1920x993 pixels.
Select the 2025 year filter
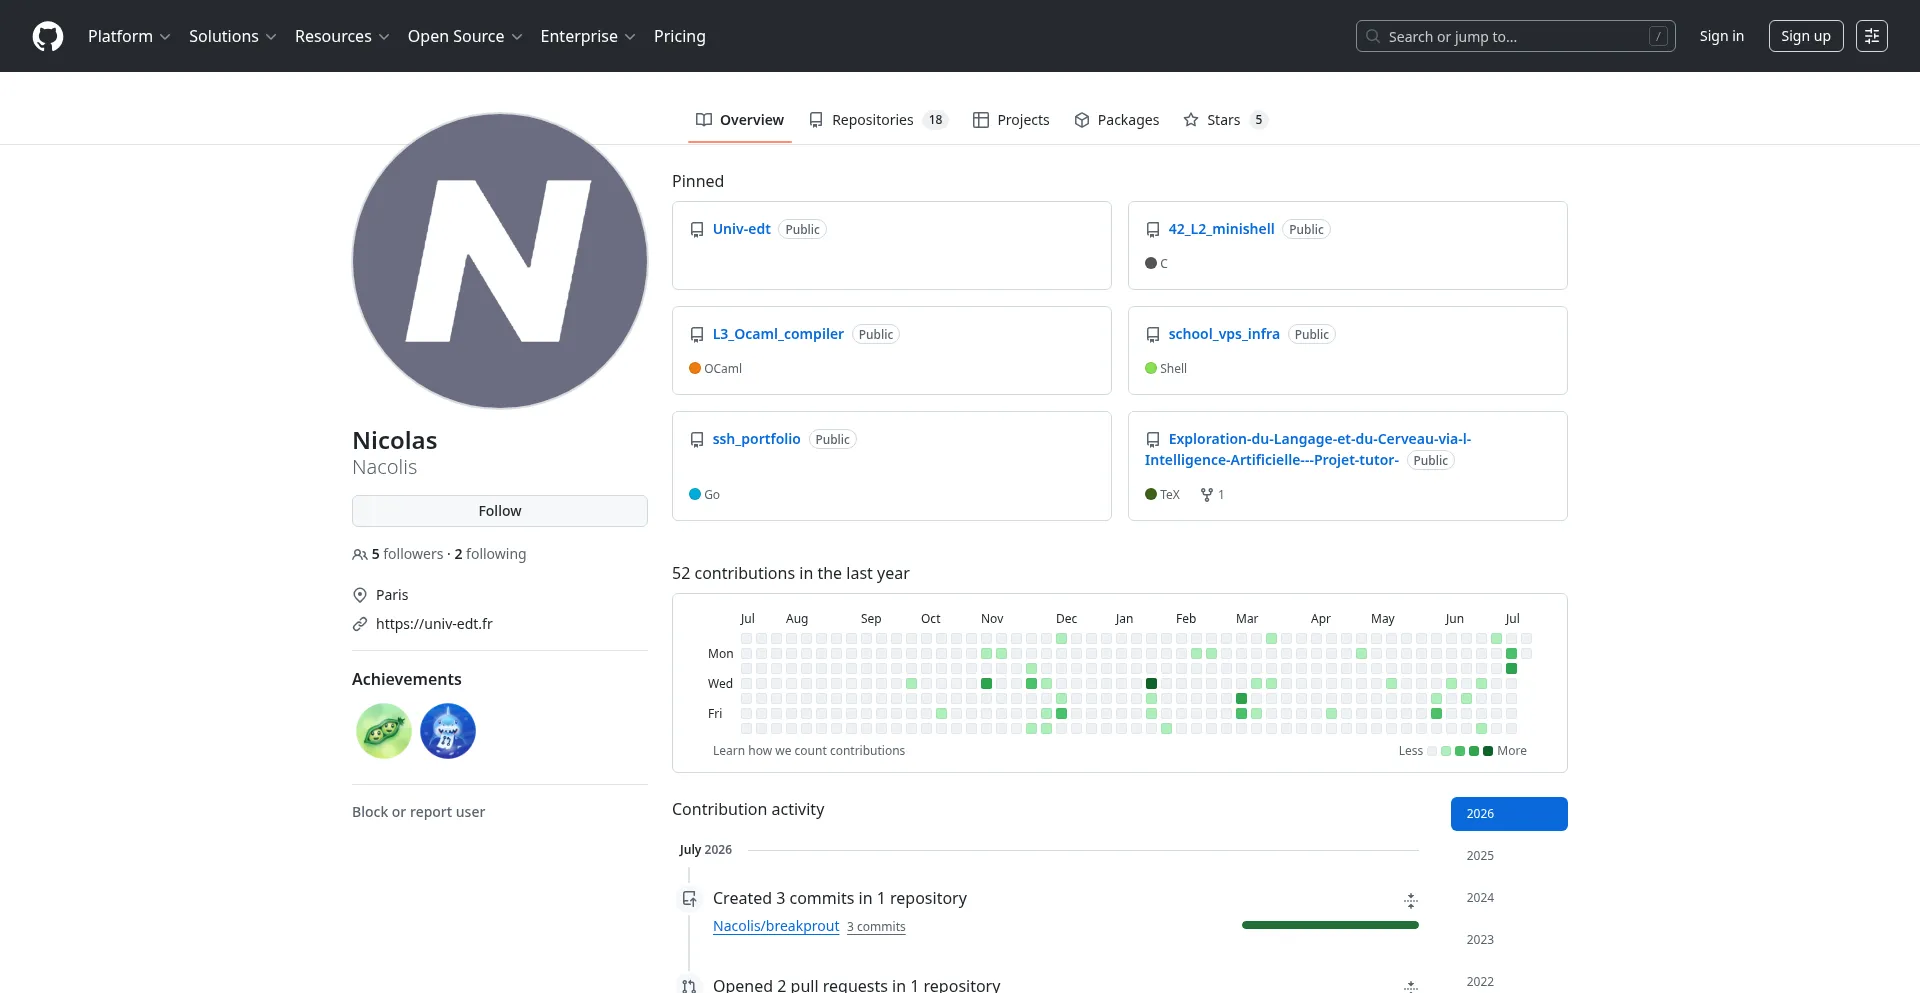point(1509,856)
